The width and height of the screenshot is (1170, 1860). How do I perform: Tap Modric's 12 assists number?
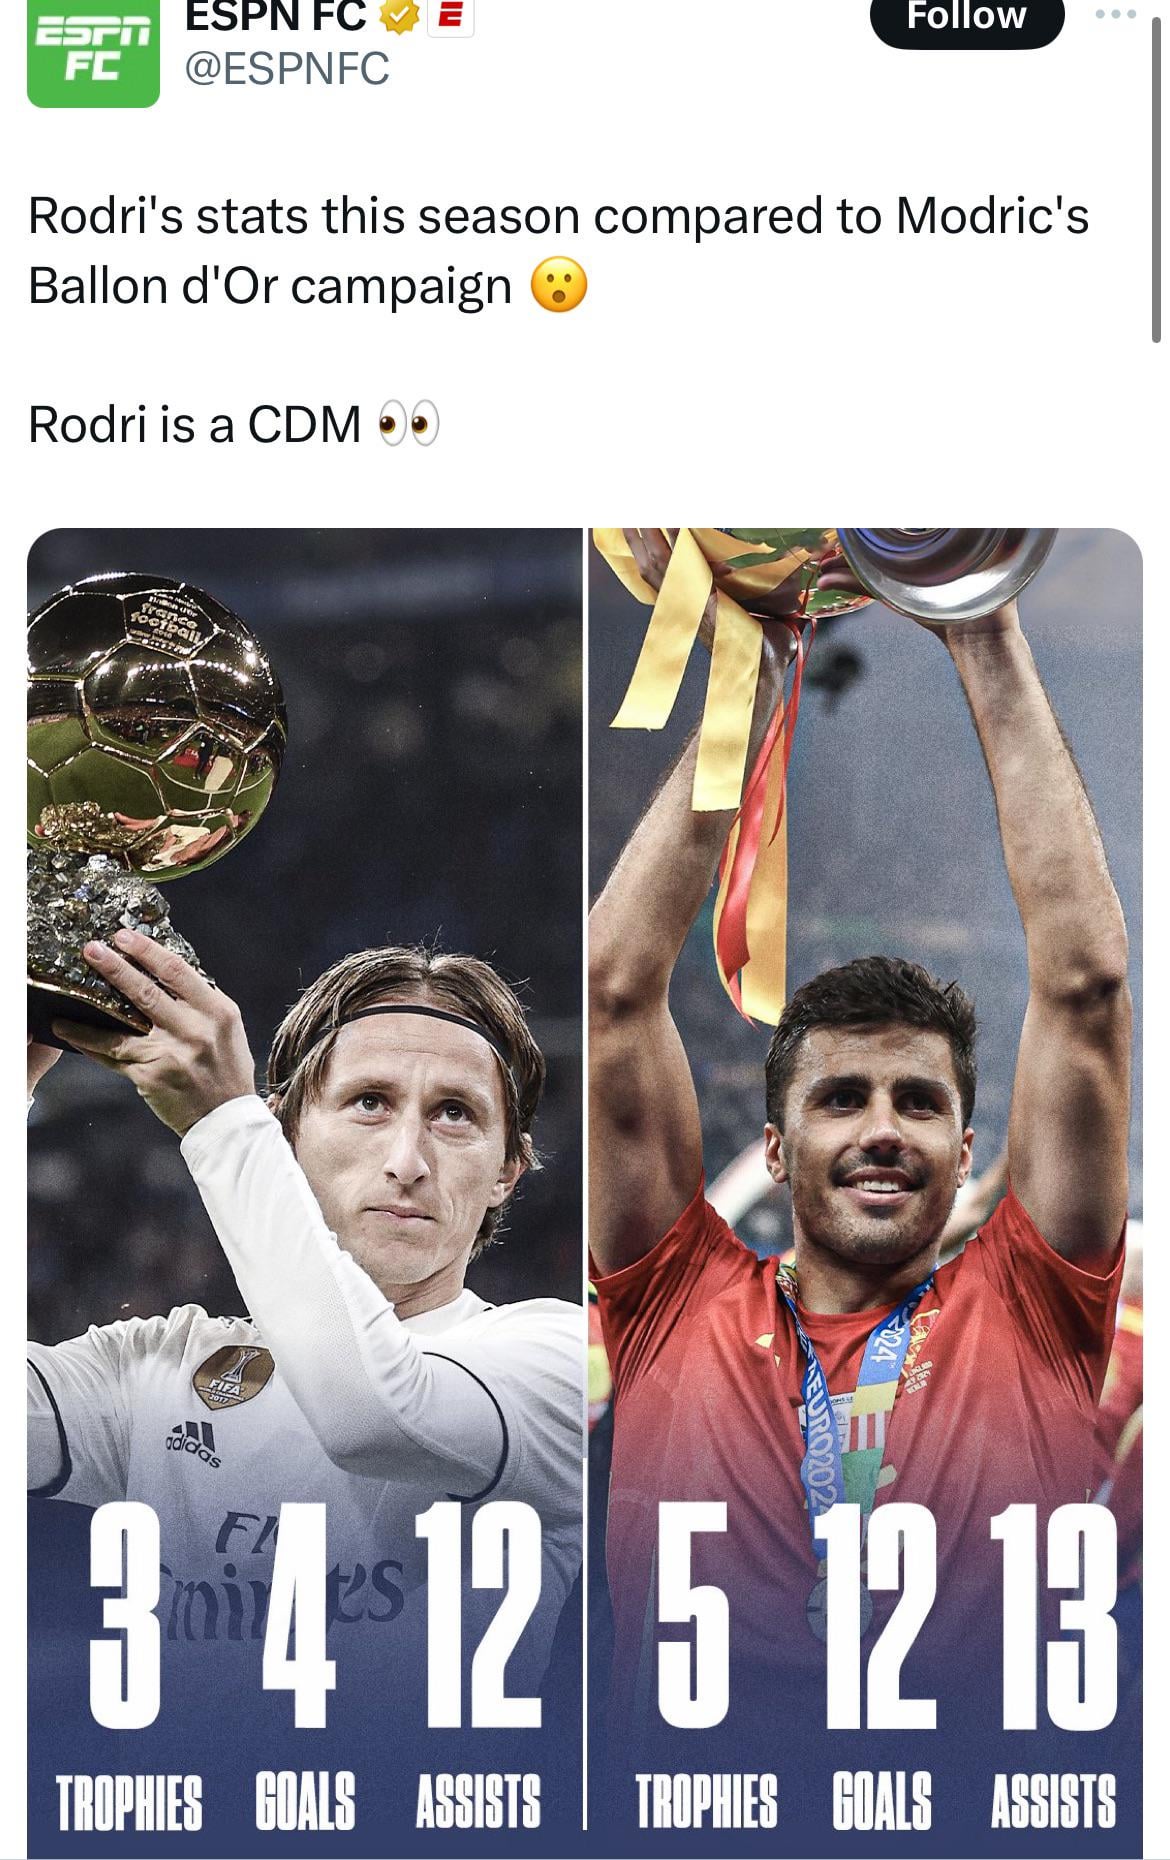pos(478,1615)
